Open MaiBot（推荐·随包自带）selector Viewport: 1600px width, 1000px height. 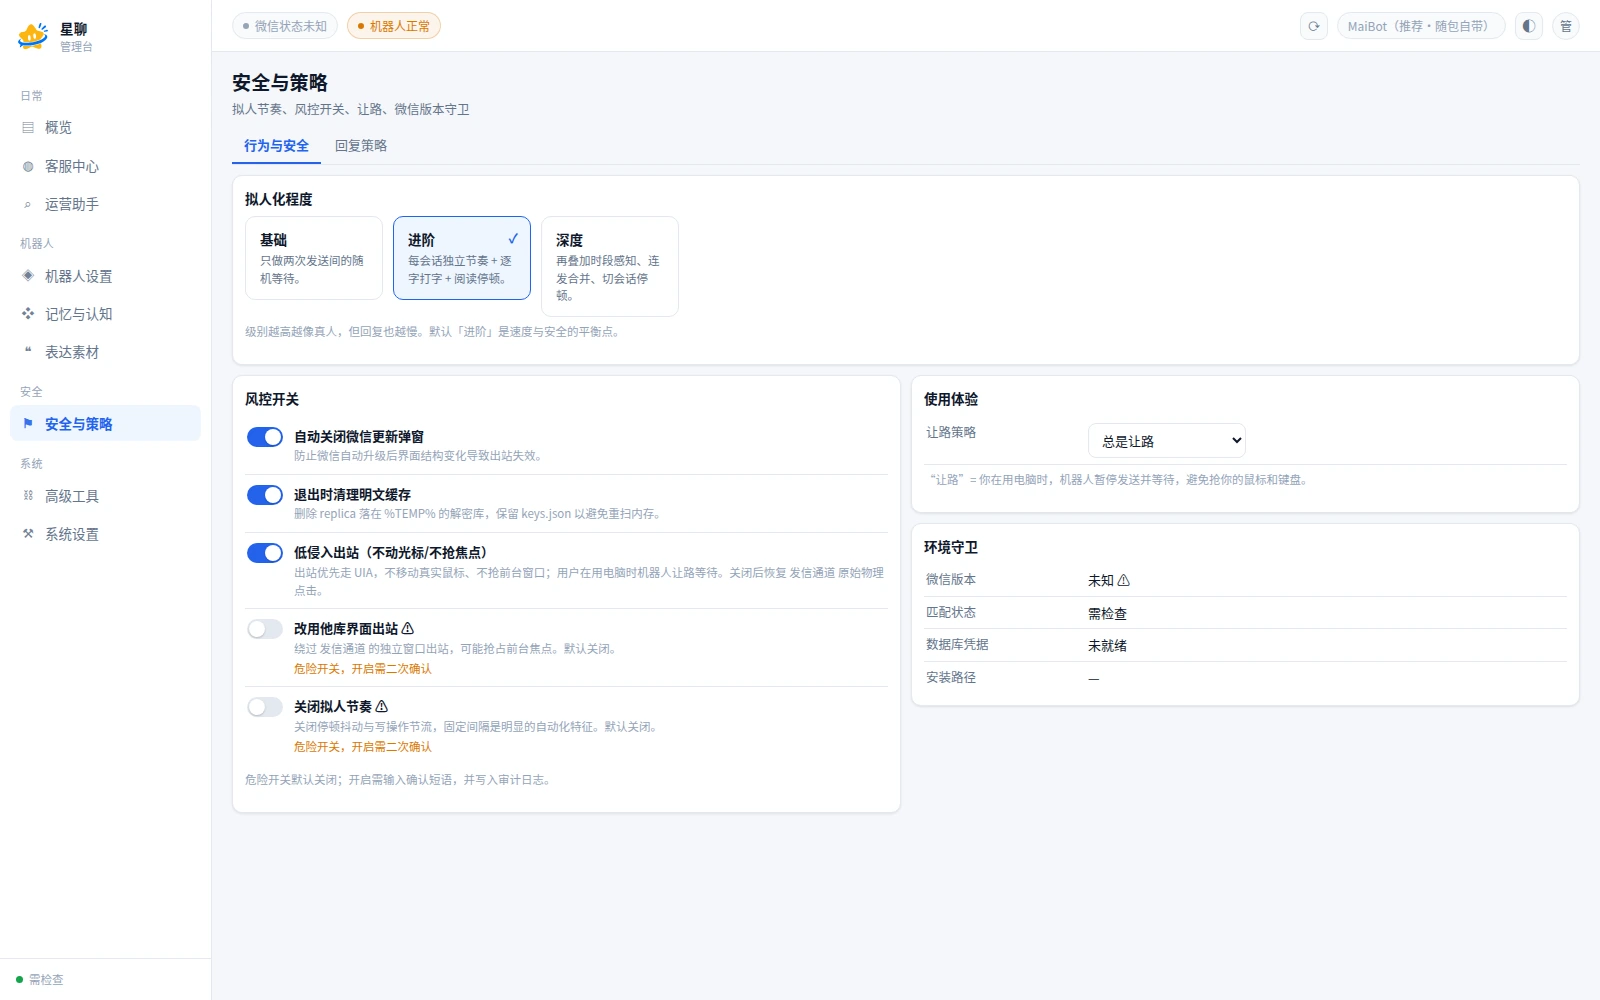(x=1421, y=26)
